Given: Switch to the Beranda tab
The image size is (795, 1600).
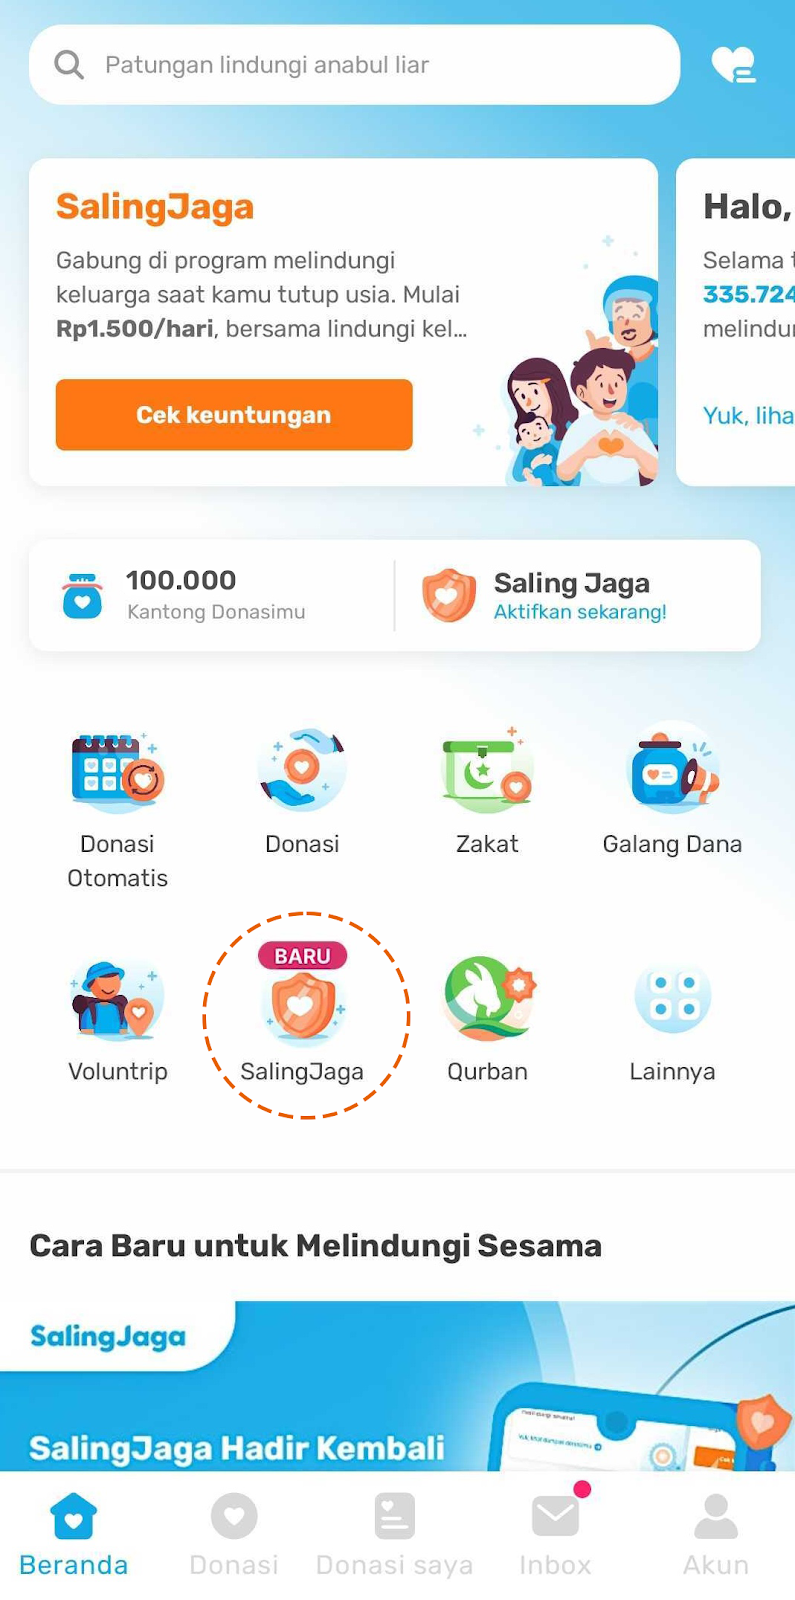Looking at the screenshot, I should [x=74, y=1535].
